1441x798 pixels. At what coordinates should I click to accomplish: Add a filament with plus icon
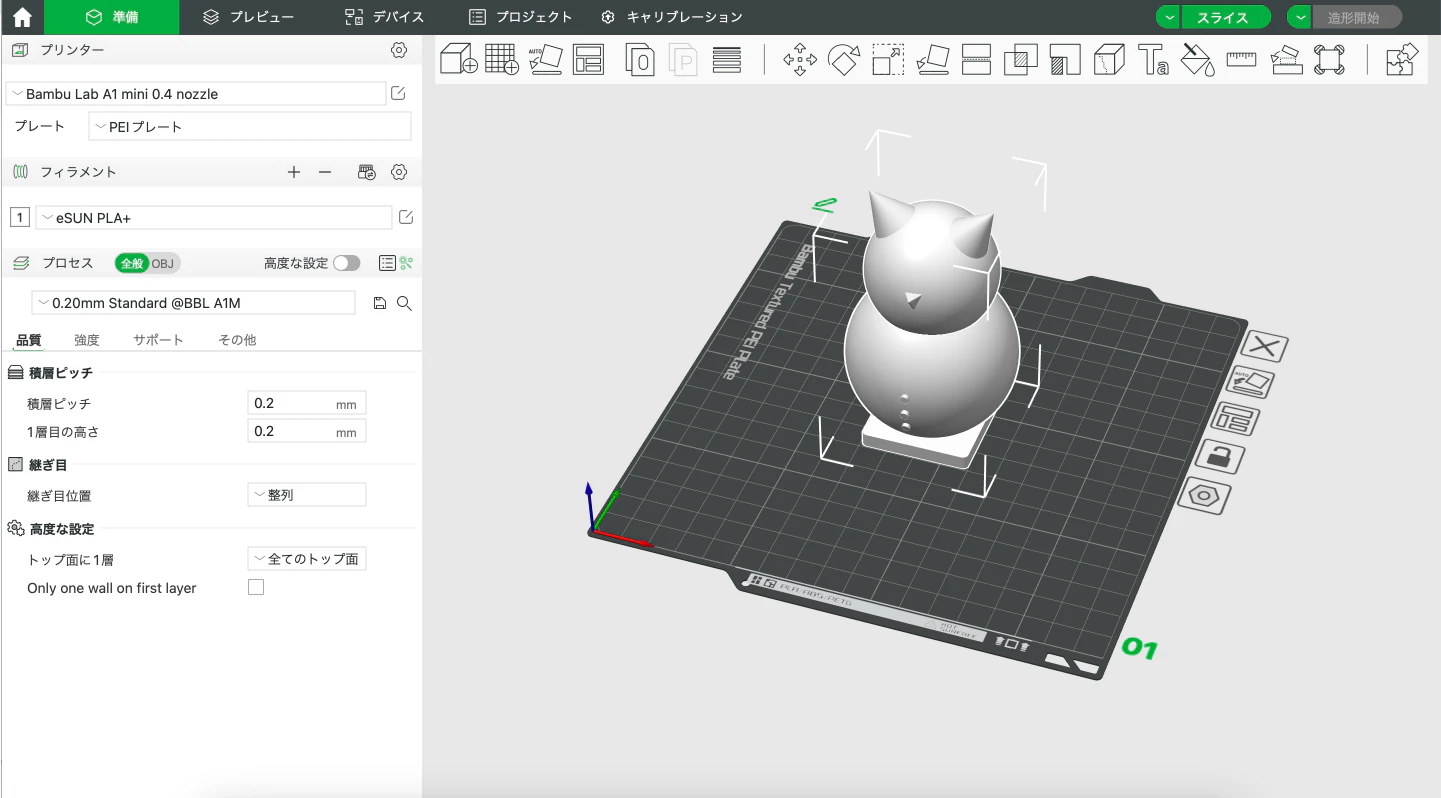[294, 172]
